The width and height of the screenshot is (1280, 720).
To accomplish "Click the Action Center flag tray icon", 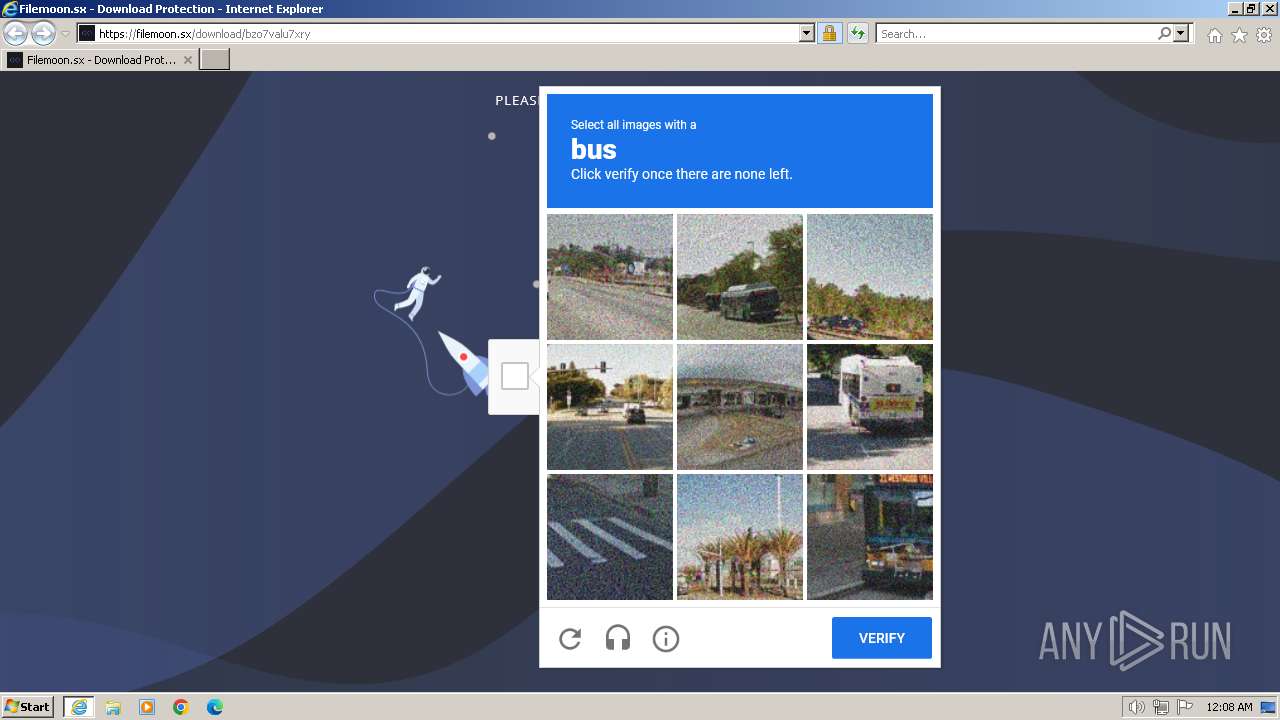I will [x=1185, y=707].
